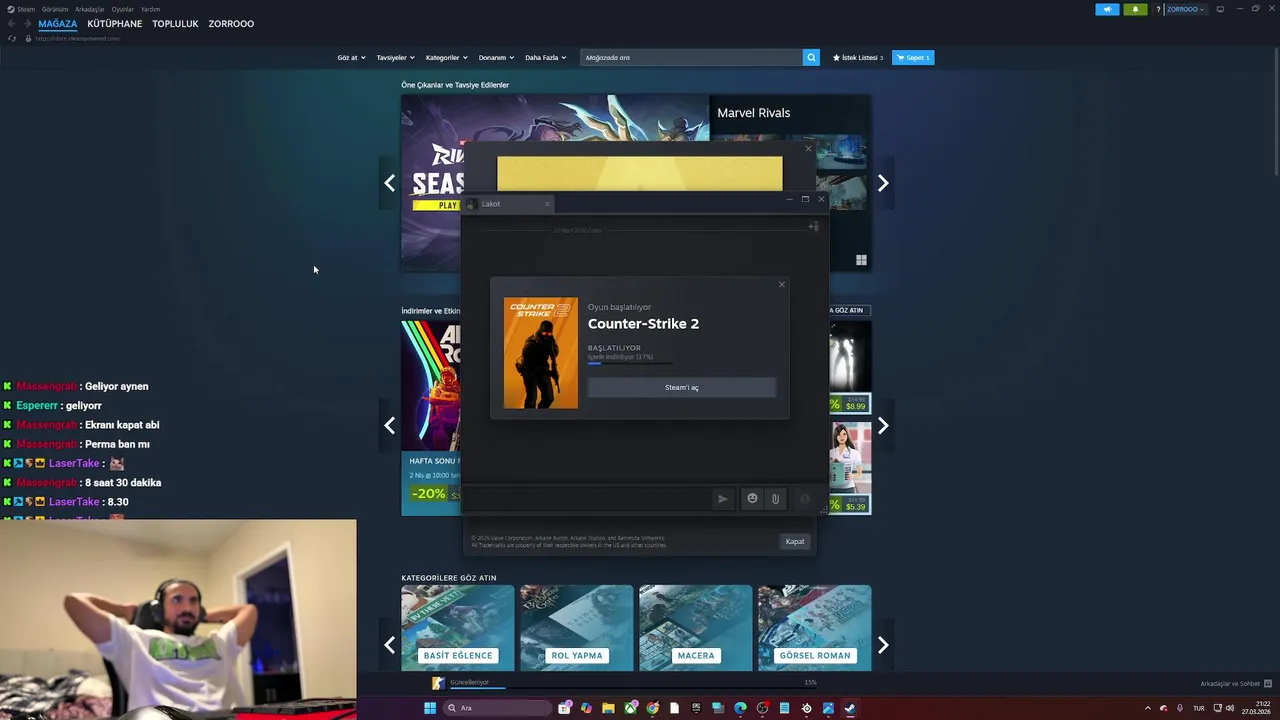Switch to Big Picture mode monitor icon
Screen dimensions: 1280x720
[1220, 9]
